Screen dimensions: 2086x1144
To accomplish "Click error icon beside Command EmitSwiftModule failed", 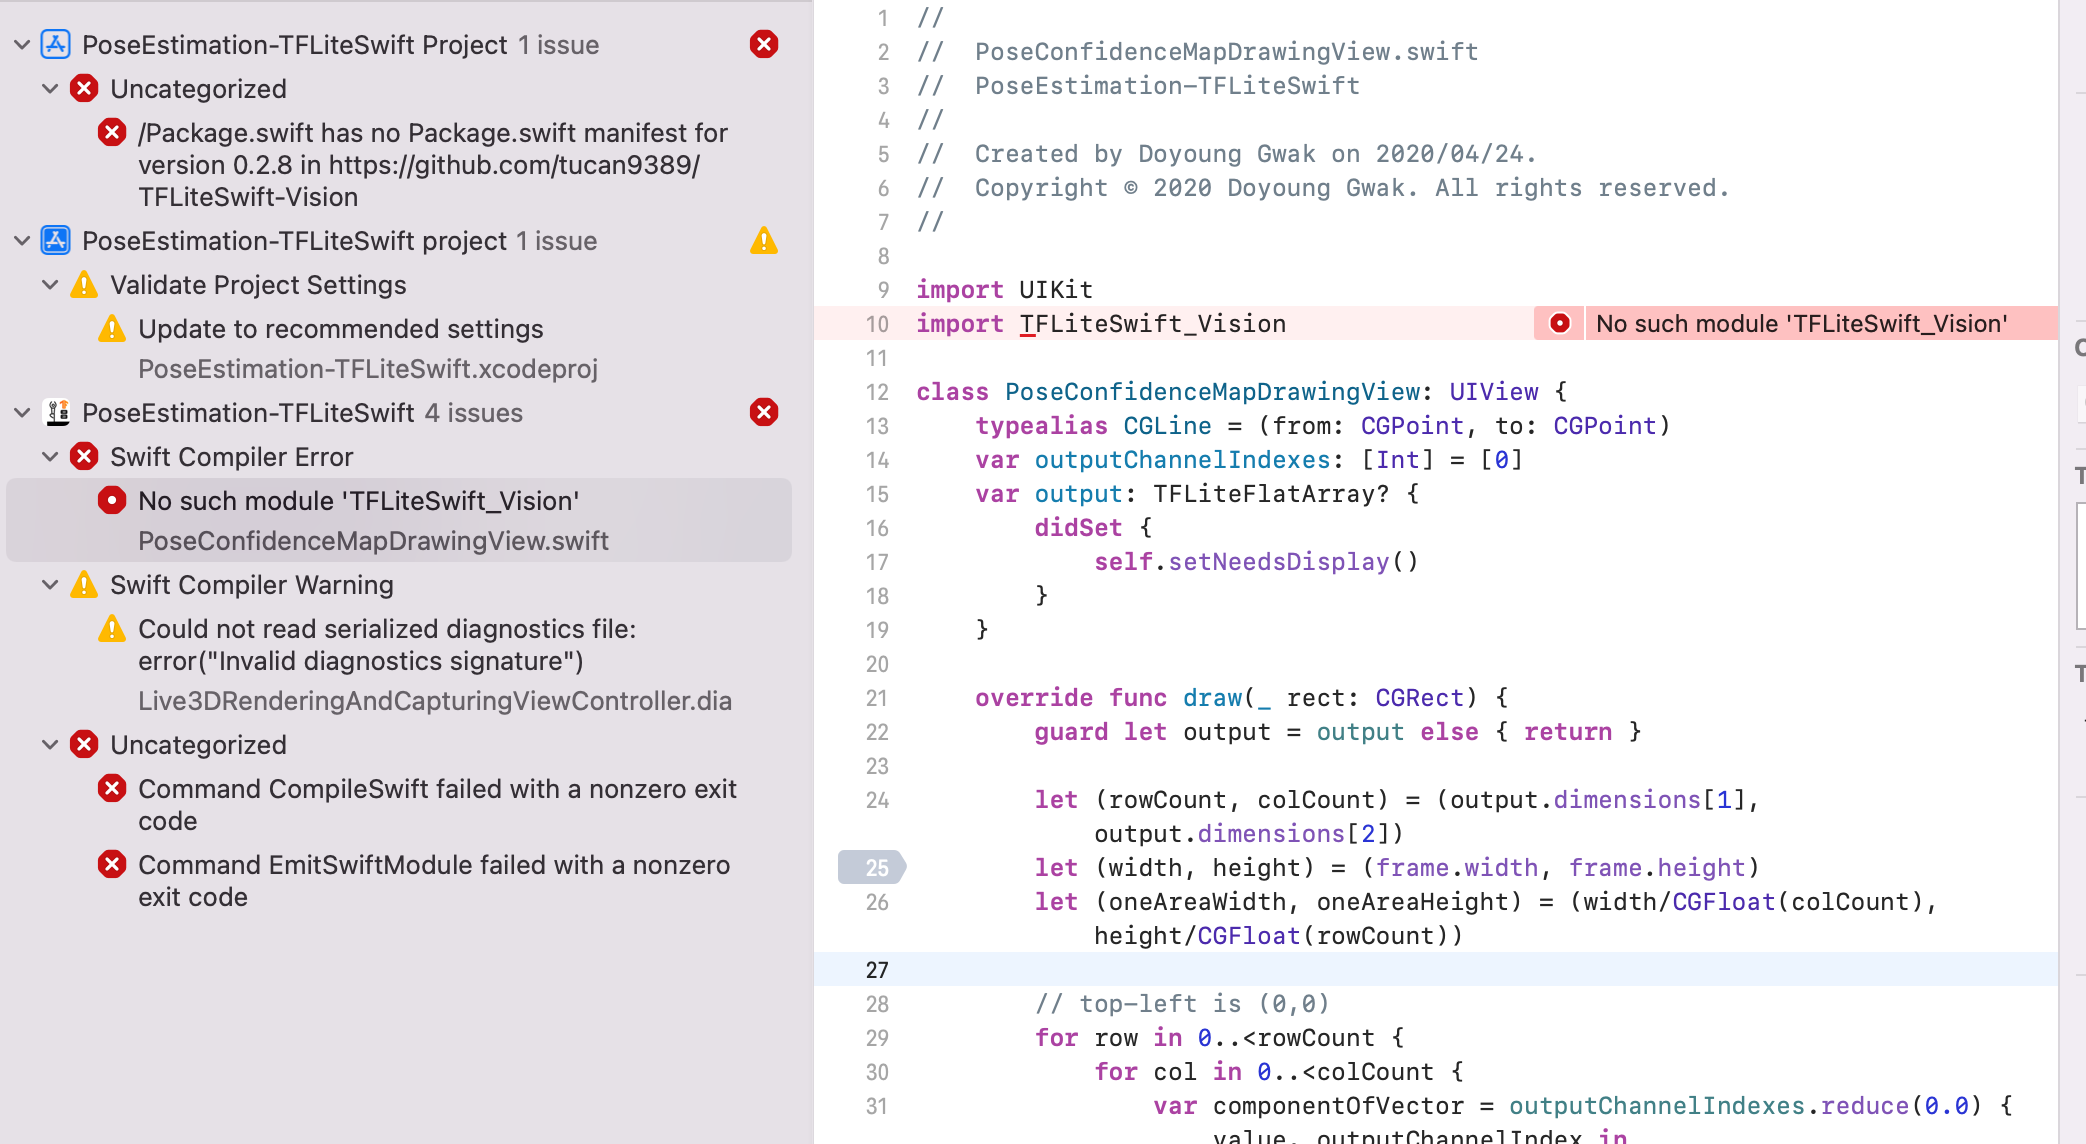I will [112, 865].
